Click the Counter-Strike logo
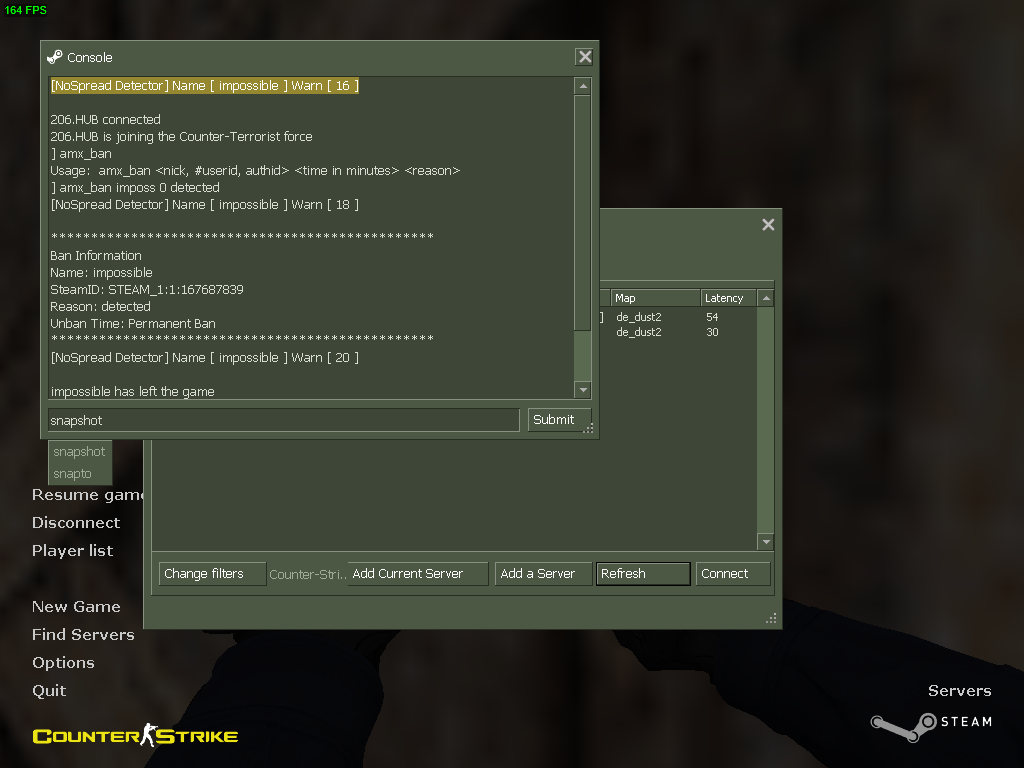The width and height of the screenshot is (1024, 768). pos(135,735)
